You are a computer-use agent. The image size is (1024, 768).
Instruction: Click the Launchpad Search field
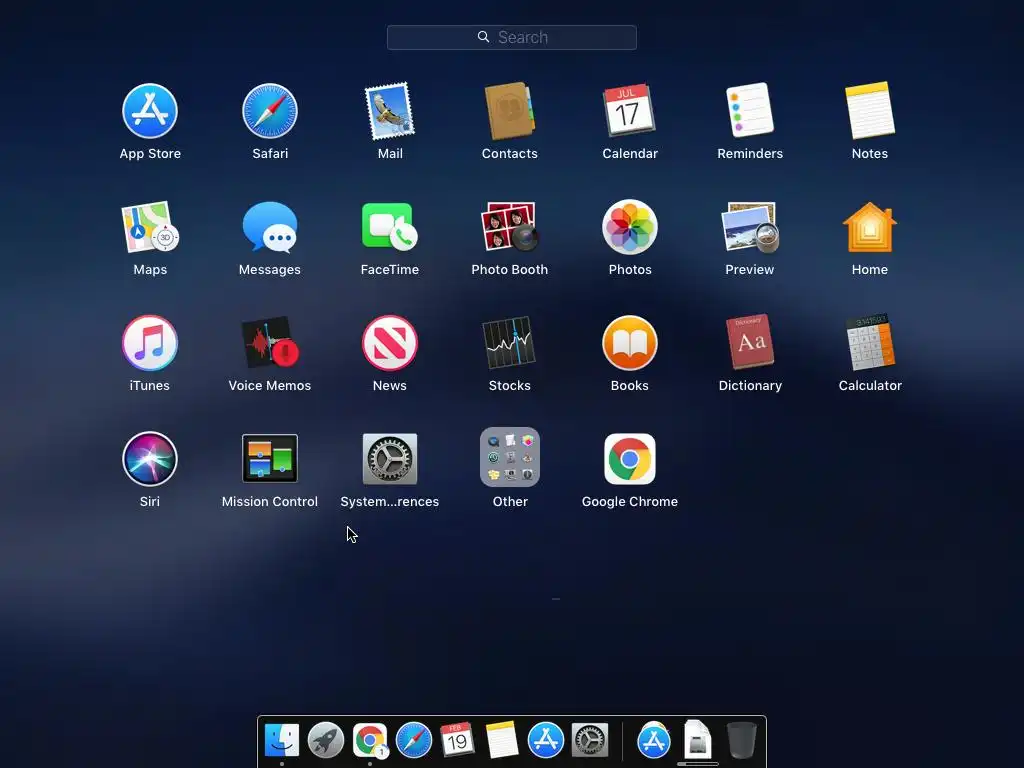511,37
